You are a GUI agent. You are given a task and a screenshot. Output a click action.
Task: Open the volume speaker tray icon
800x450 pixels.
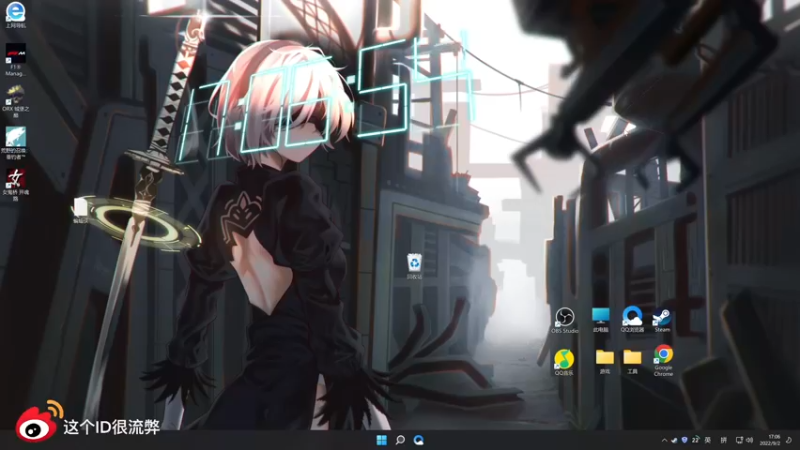pyautogui.click(x=749, y=440)
